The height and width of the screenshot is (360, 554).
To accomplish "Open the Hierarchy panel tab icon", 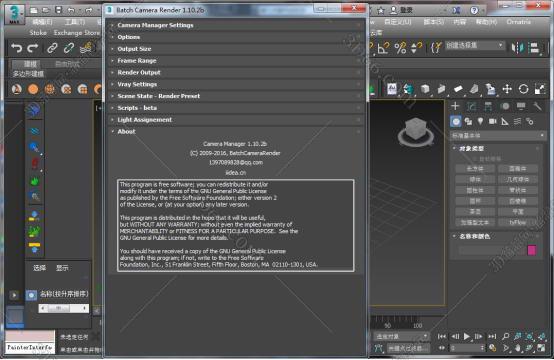I will pyautogui.click(x=488, y=106).
